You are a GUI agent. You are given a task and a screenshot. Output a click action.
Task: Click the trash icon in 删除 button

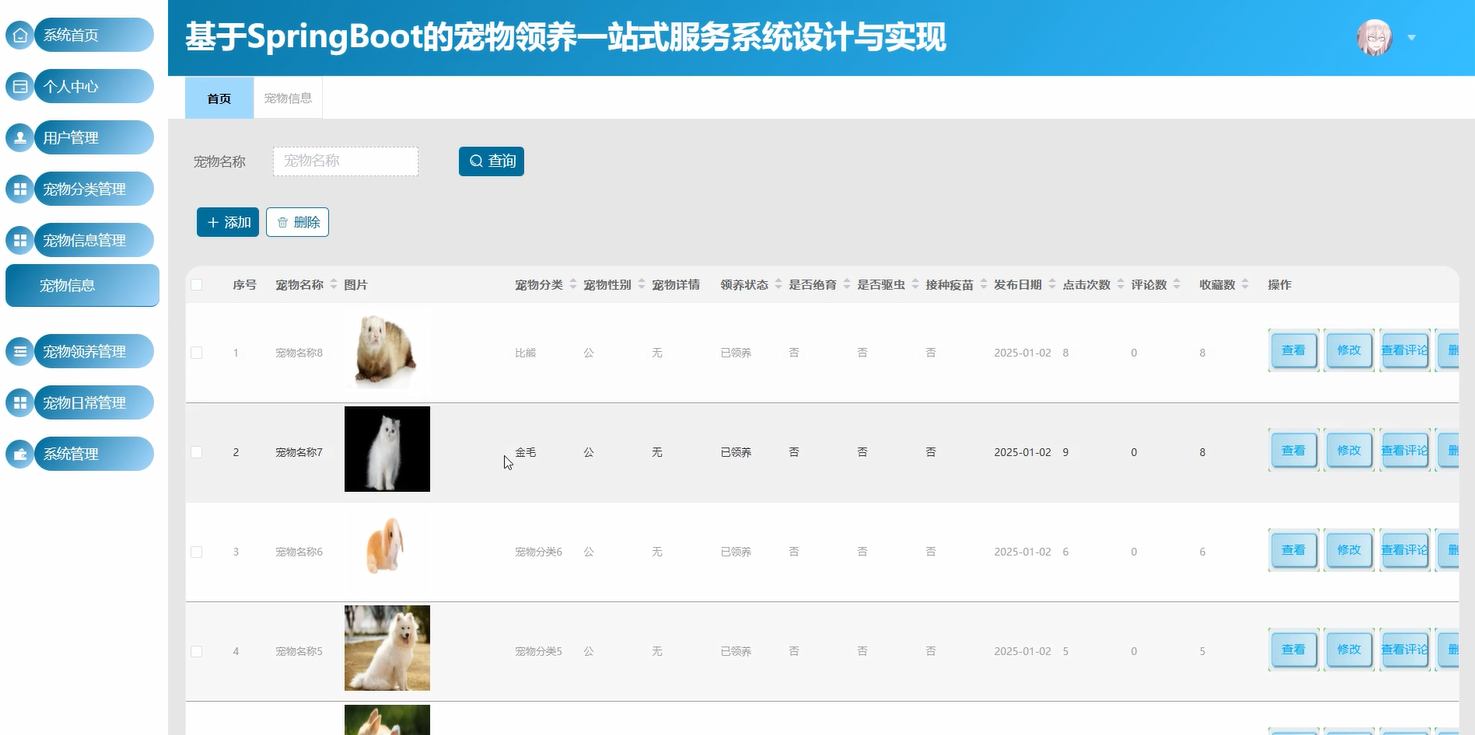[x=283, y=222]
